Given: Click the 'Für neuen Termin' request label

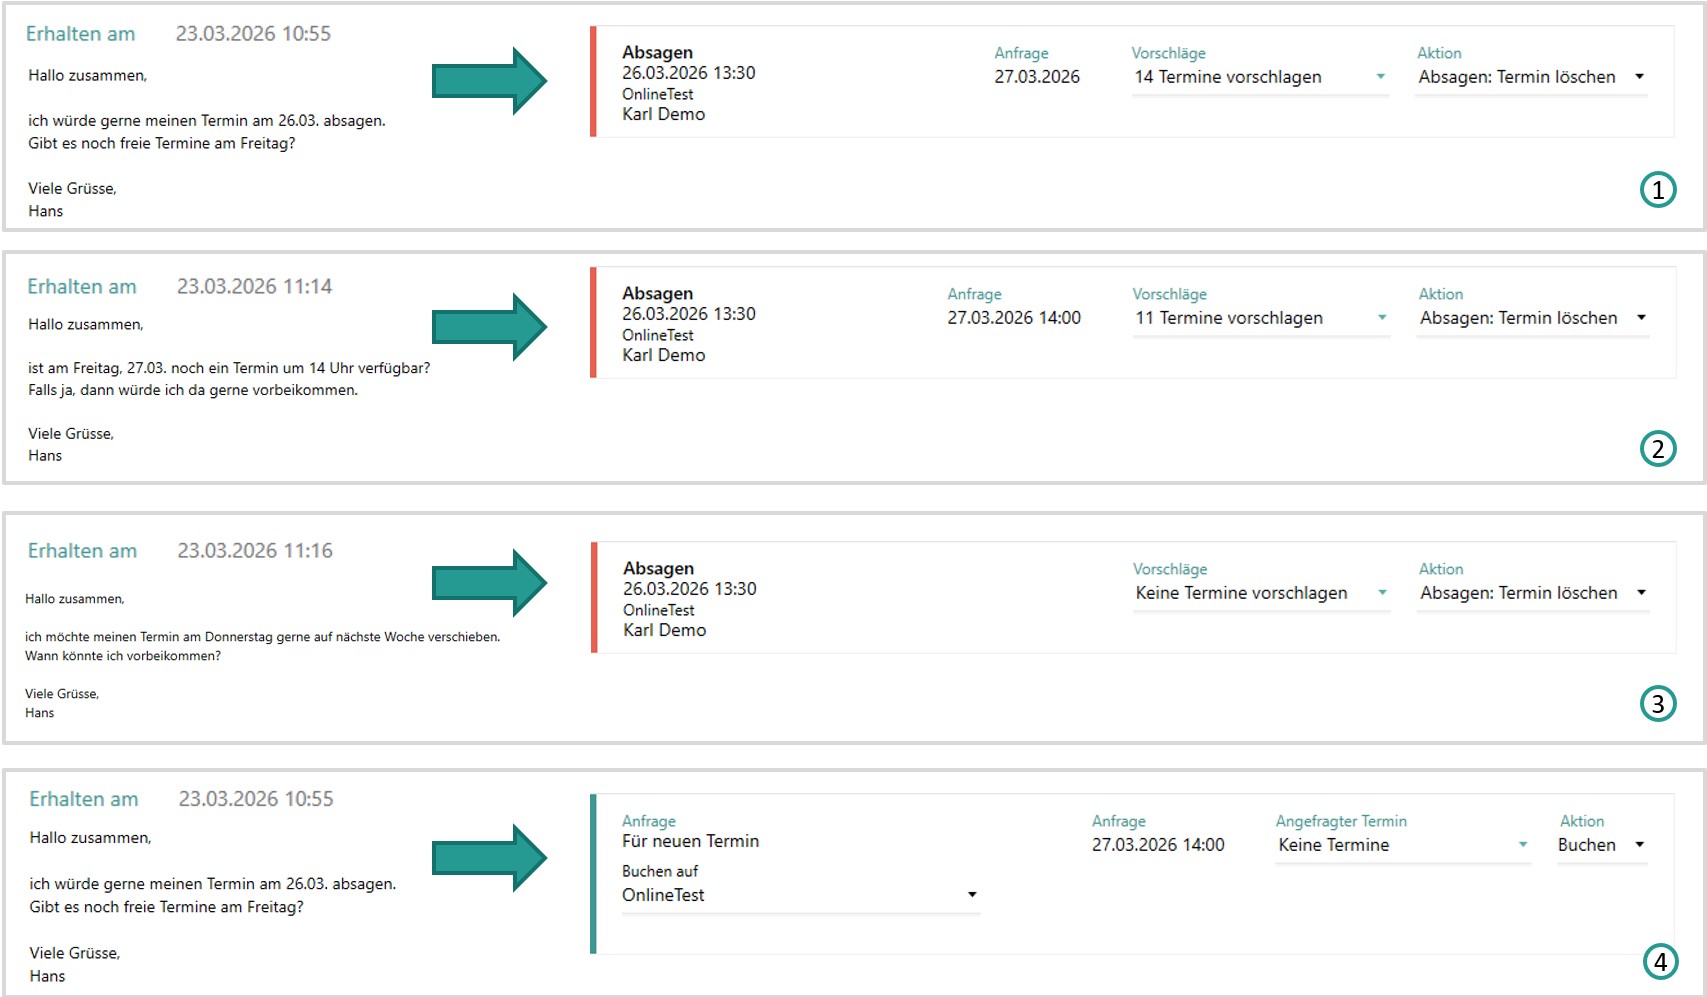Looking at the screenshot, I should click(x=690, y=841).
